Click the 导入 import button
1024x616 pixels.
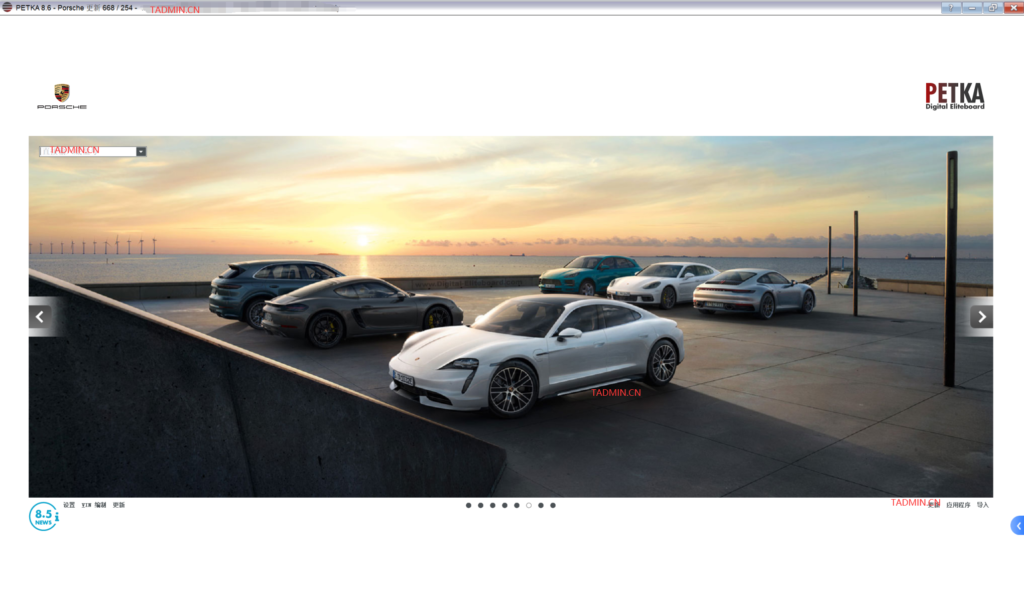(x=983, y=505)
